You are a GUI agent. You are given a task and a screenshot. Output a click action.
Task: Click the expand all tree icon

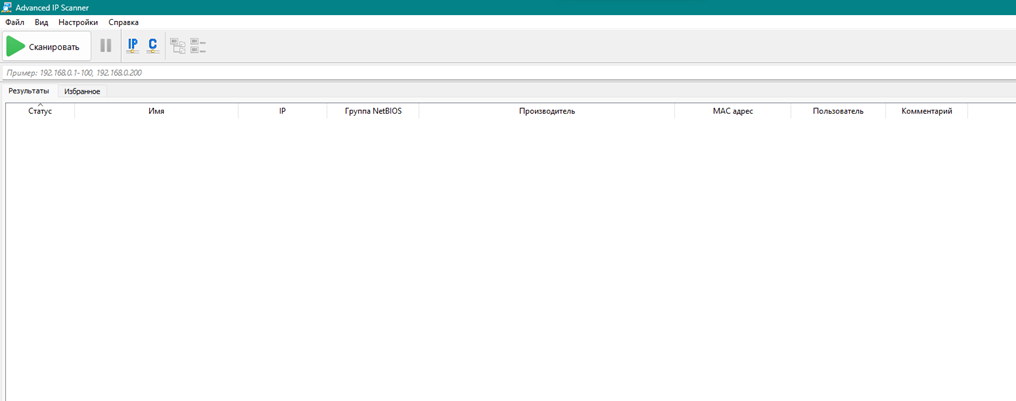coord(178,46)
